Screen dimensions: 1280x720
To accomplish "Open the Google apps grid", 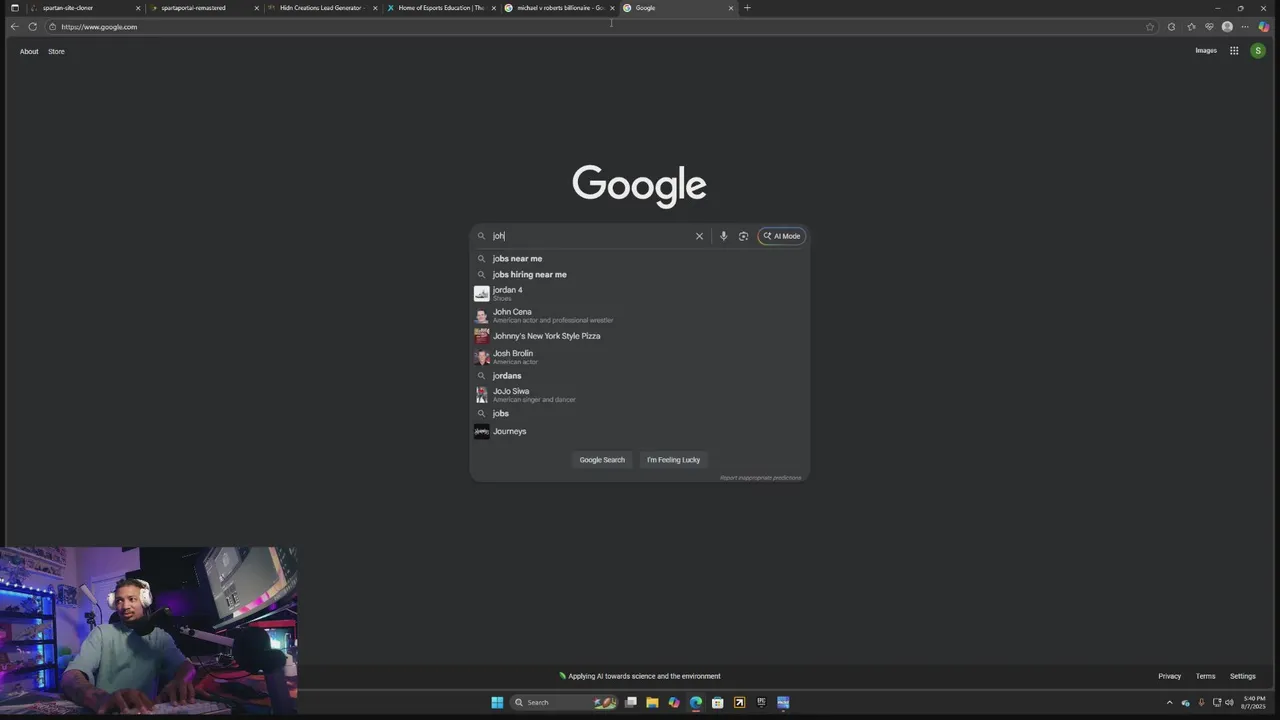I will [1234, 51].
